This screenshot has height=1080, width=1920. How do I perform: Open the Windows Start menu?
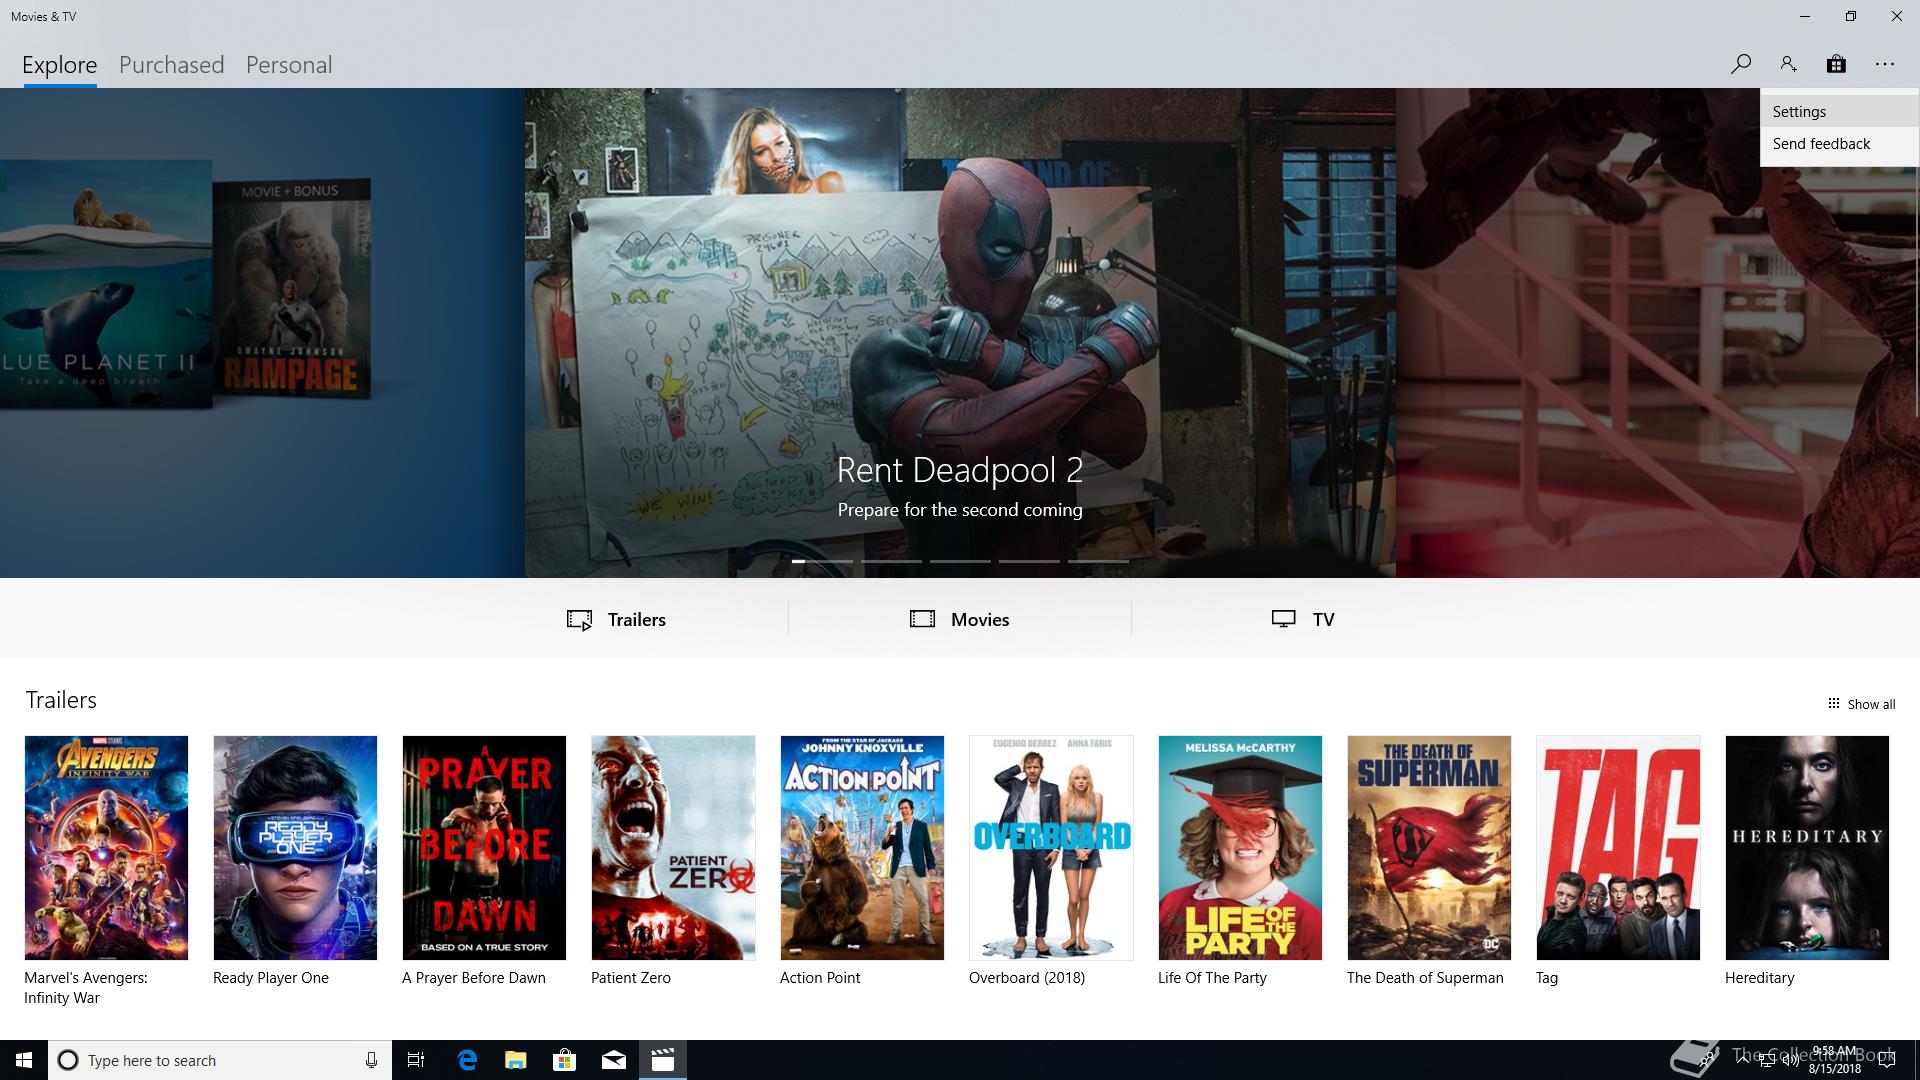(24, 1060)
